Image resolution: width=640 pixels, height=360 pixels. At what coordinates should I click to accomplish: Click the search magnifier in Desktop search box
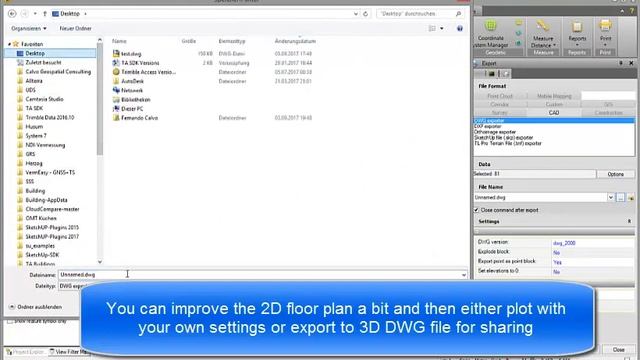[x=458, y=13]
